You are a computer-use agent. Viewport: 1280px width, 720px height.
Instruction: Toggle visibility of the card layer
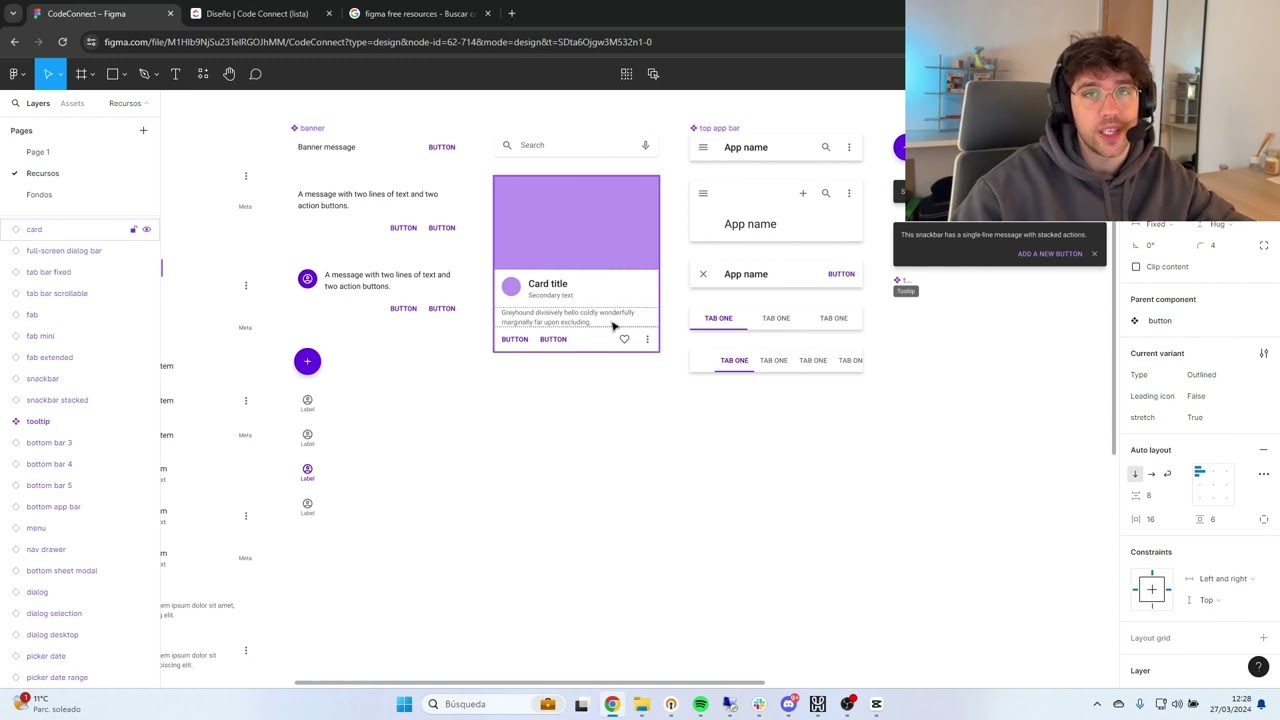pyautogui.click(x=146, y=230)
